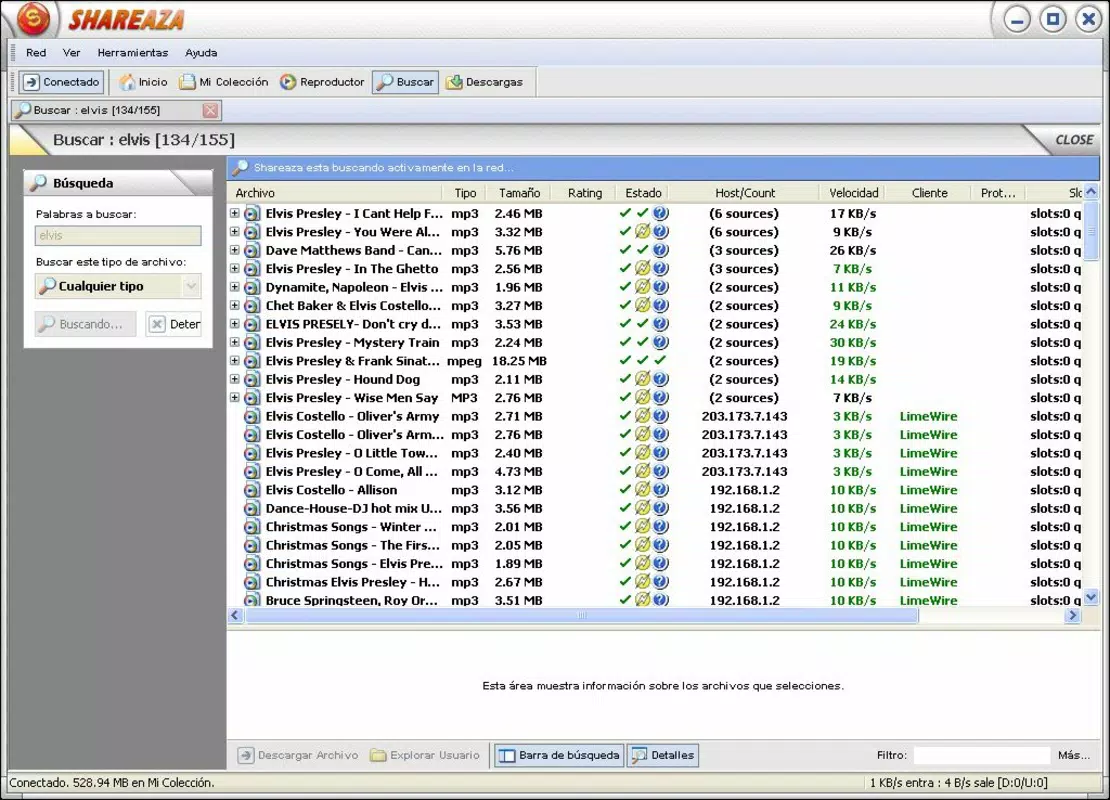Toggle the Conectado connection button

(62, 82)
